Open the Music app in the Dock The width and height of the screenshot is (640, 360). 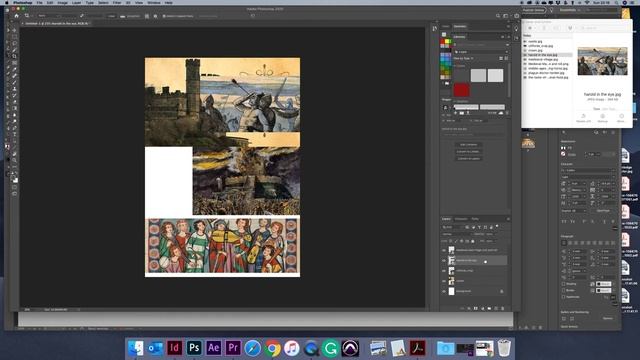click(291, 348)
